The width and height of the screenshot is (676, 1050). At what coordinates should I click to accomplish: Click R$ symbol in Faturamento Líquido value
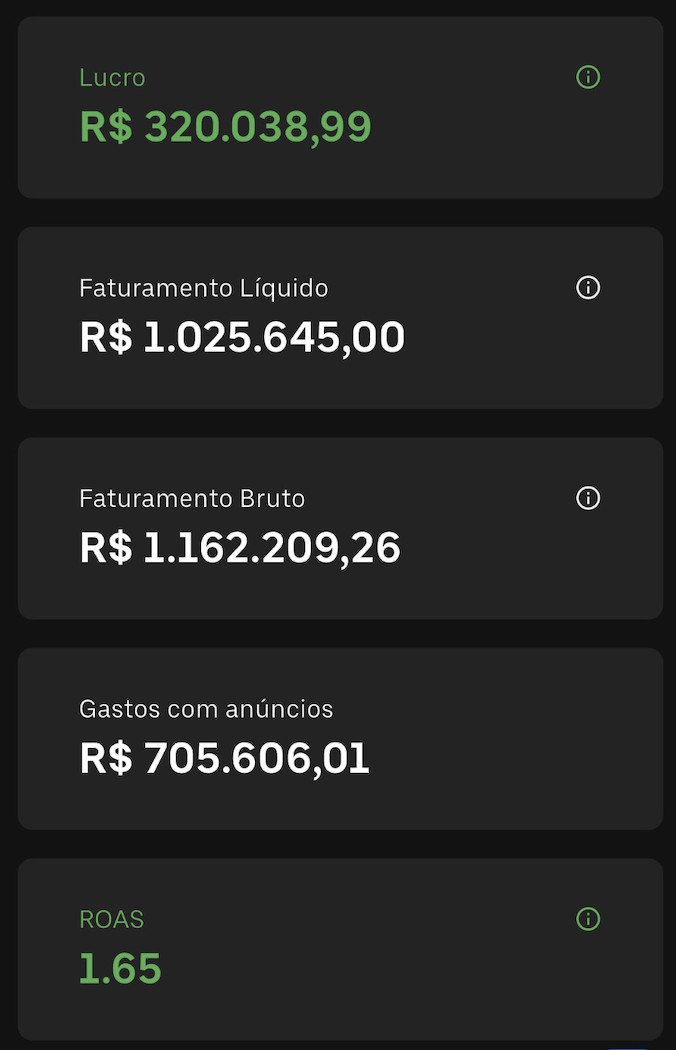click(x=105, y=338)
